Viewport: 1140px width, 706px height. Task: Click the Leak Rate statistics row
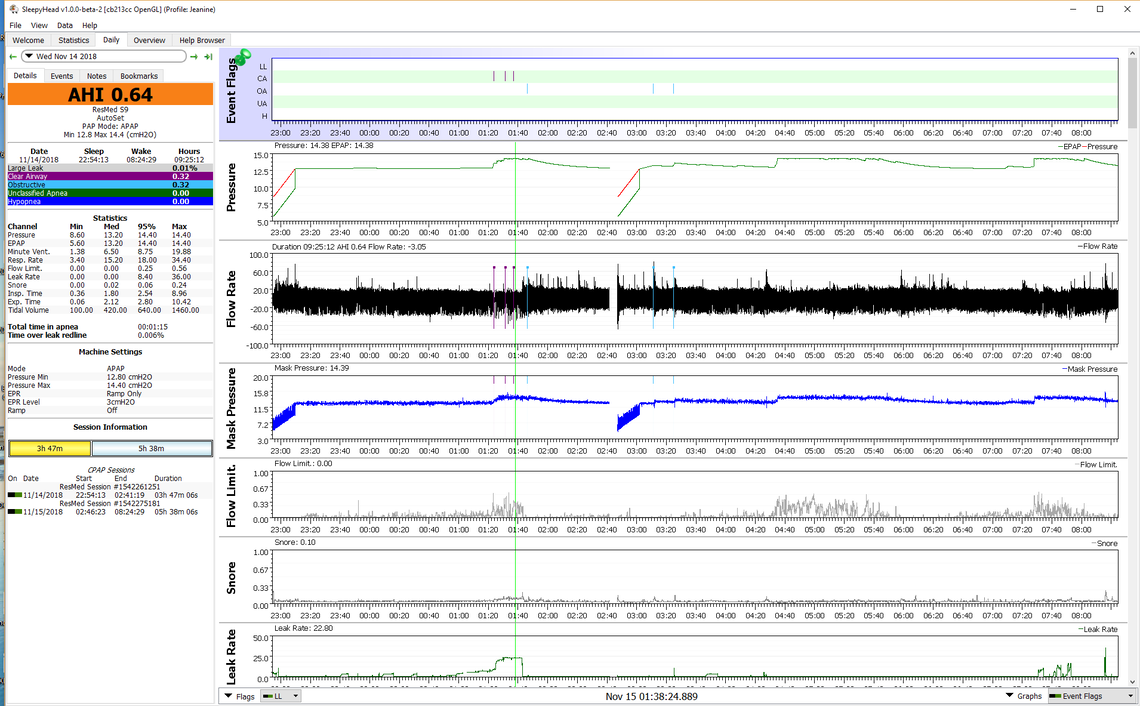pyautogui.click(x=110, y=277)
